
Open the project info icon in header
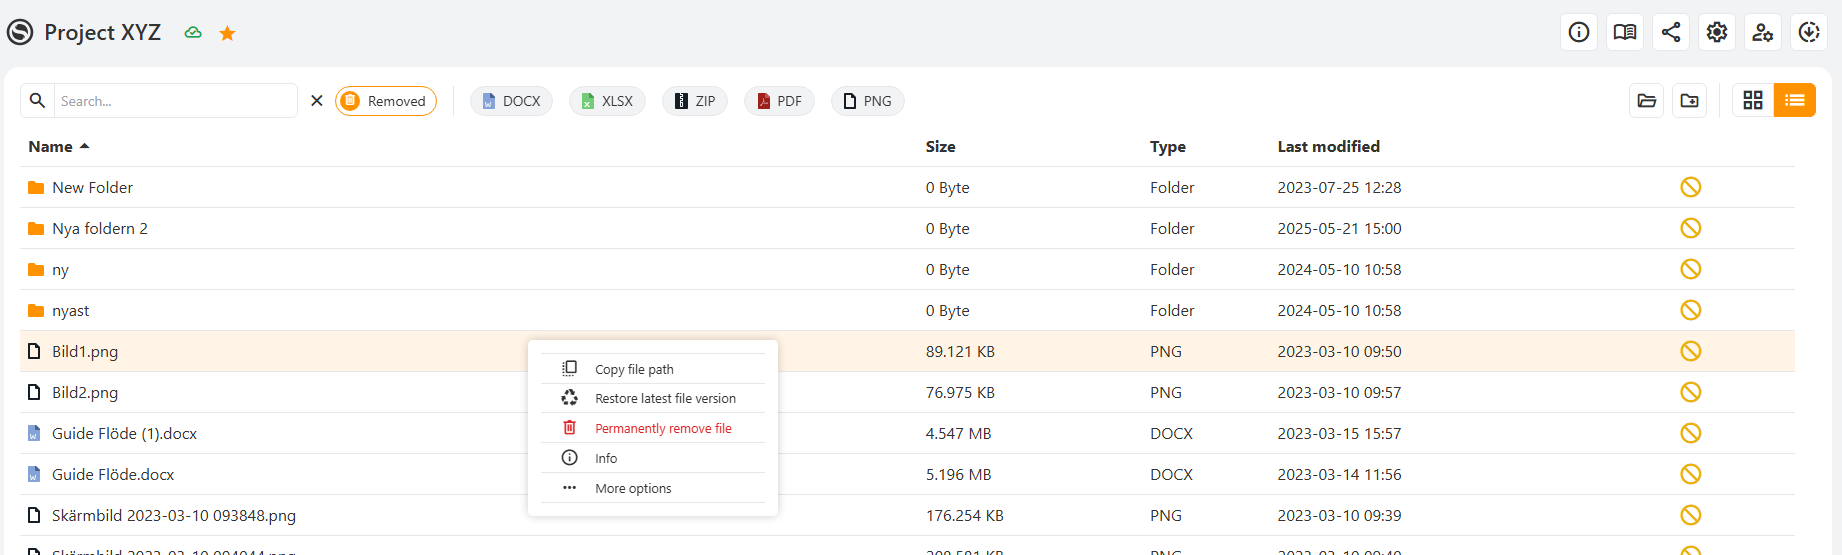[x=1579, y=32]
